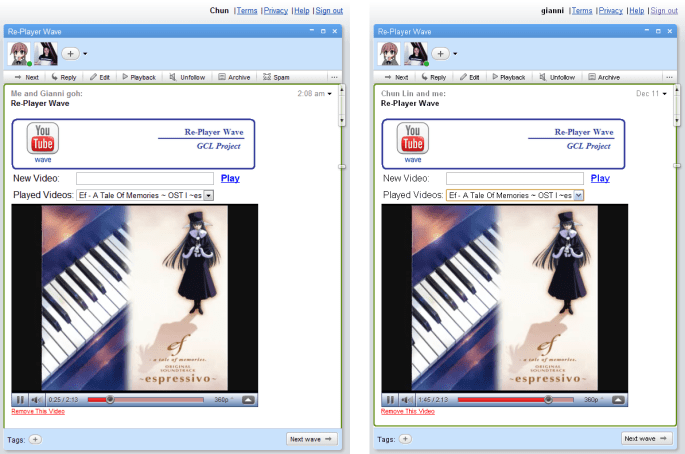Archive the wave in Chun's window
The width and height of the screenshot is (685, 454).
(234, 77)
